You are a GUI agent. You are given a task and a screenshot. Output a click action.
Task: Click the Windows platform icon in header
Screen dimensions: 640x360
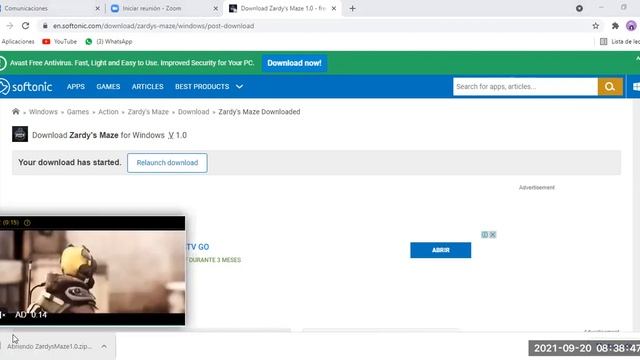click(636, 87)
